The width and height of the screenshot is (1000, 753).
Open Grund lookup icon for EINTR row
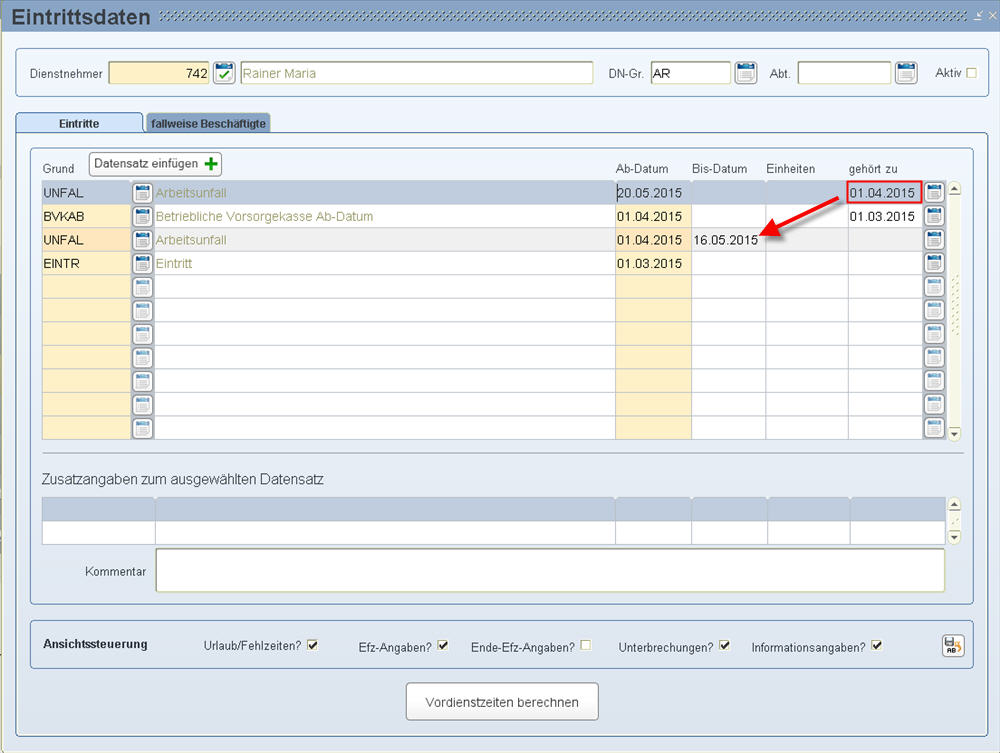[x=142, y=263]
